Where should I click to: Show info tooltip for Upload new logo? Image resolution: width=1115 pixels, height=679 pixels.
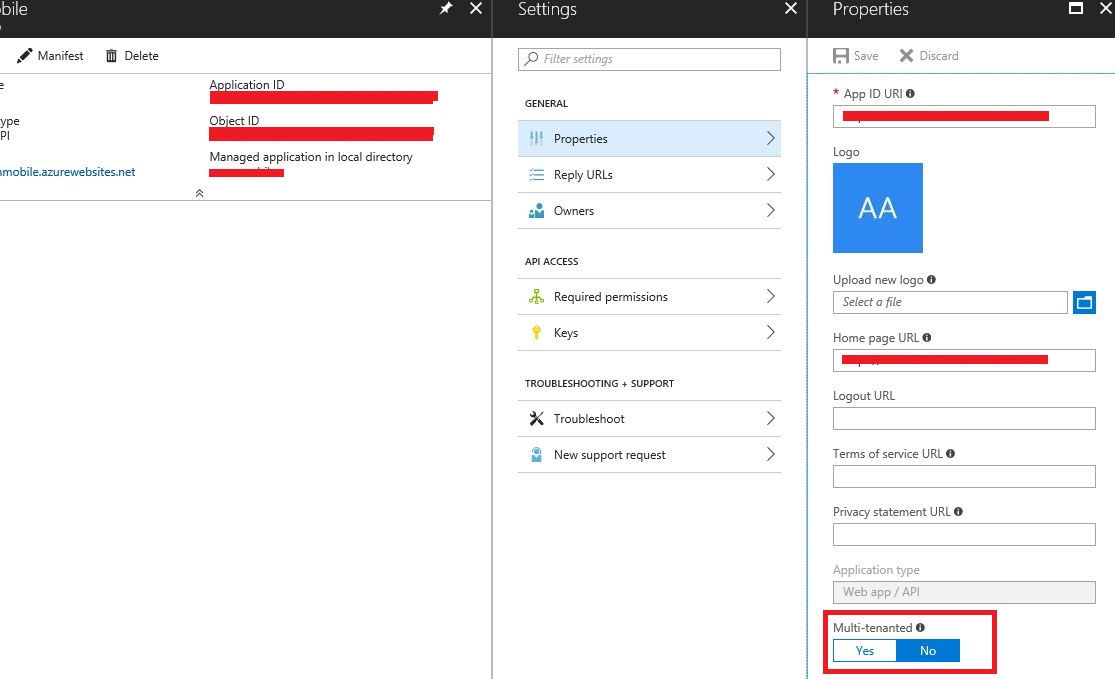pyautogui.click(x=932, y=279)
